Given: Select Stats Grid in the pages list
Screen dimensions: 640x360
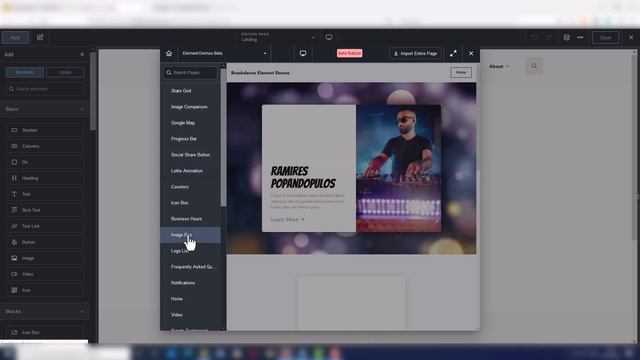Looking at the screenshot, I should coord(190,91).
